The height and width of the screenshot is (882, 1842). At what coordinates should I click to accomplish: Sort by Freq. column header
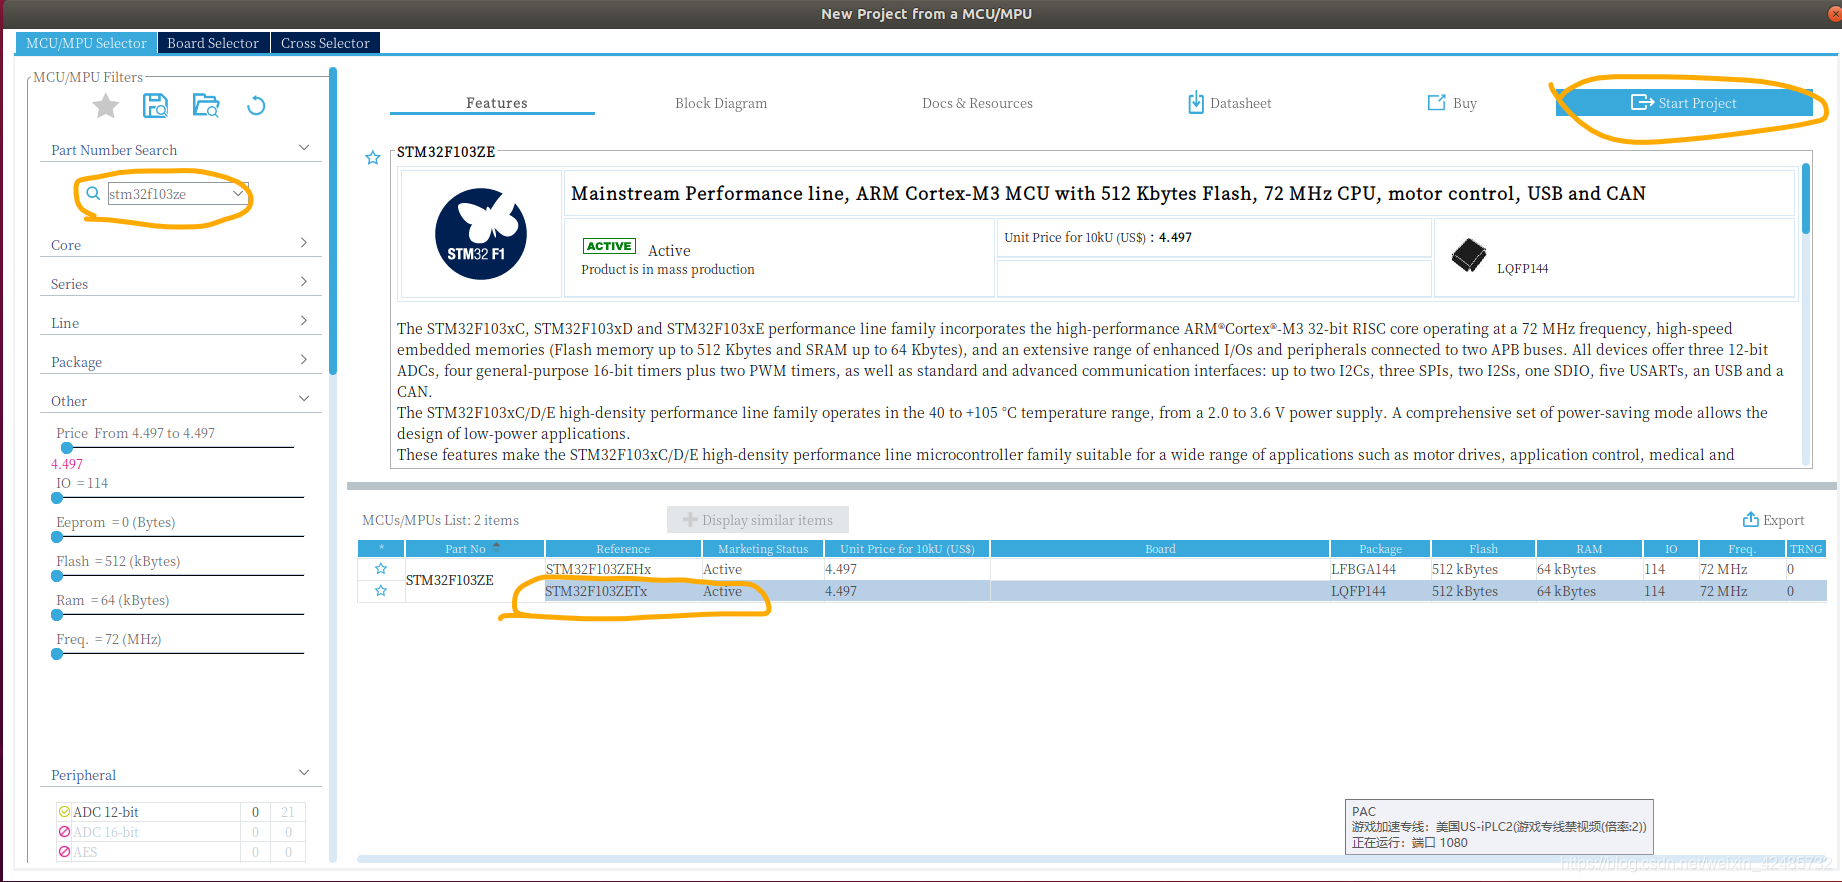tap(1741, 549)
